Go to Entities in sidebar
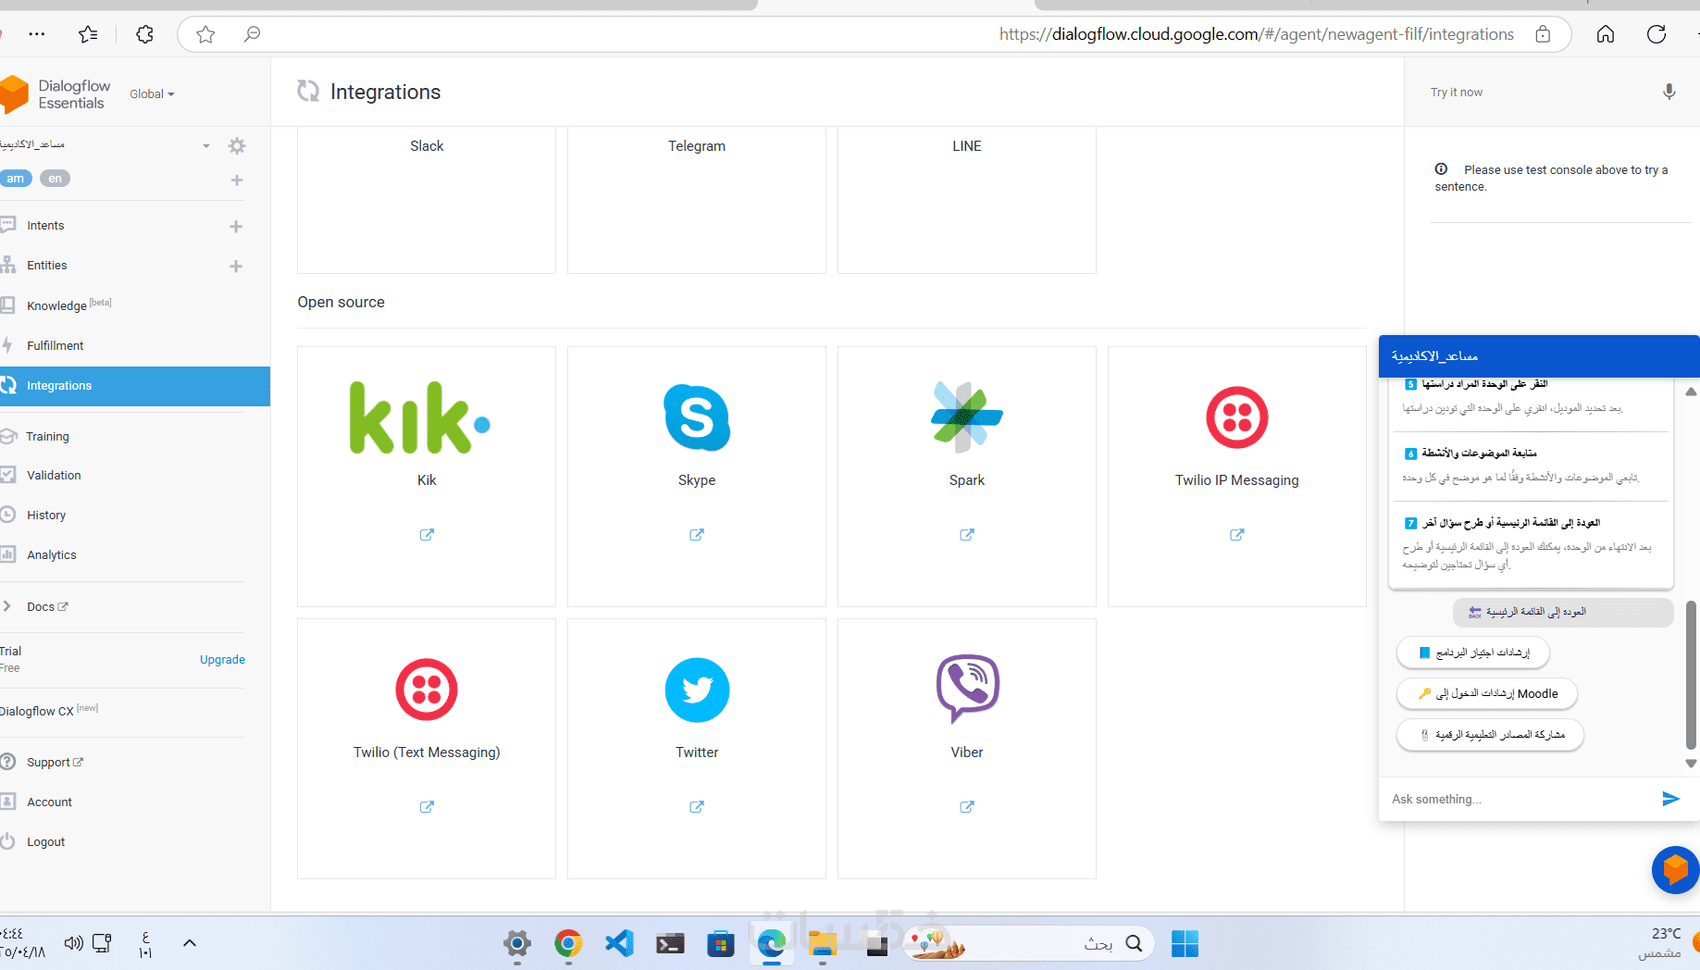The height and width of the screenshot is (970, 1700). tap(47, 266)
